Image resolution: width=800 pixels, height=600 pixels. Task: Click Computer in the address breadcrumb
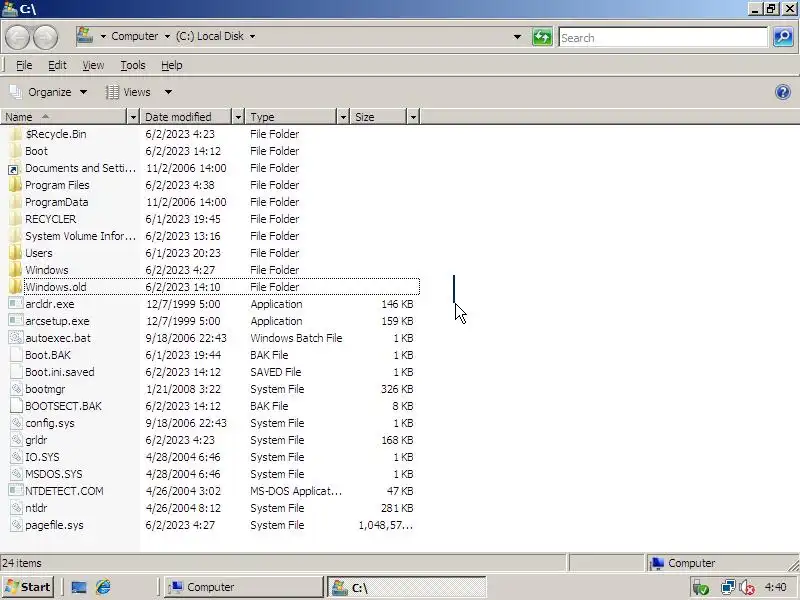click(135, 36)
